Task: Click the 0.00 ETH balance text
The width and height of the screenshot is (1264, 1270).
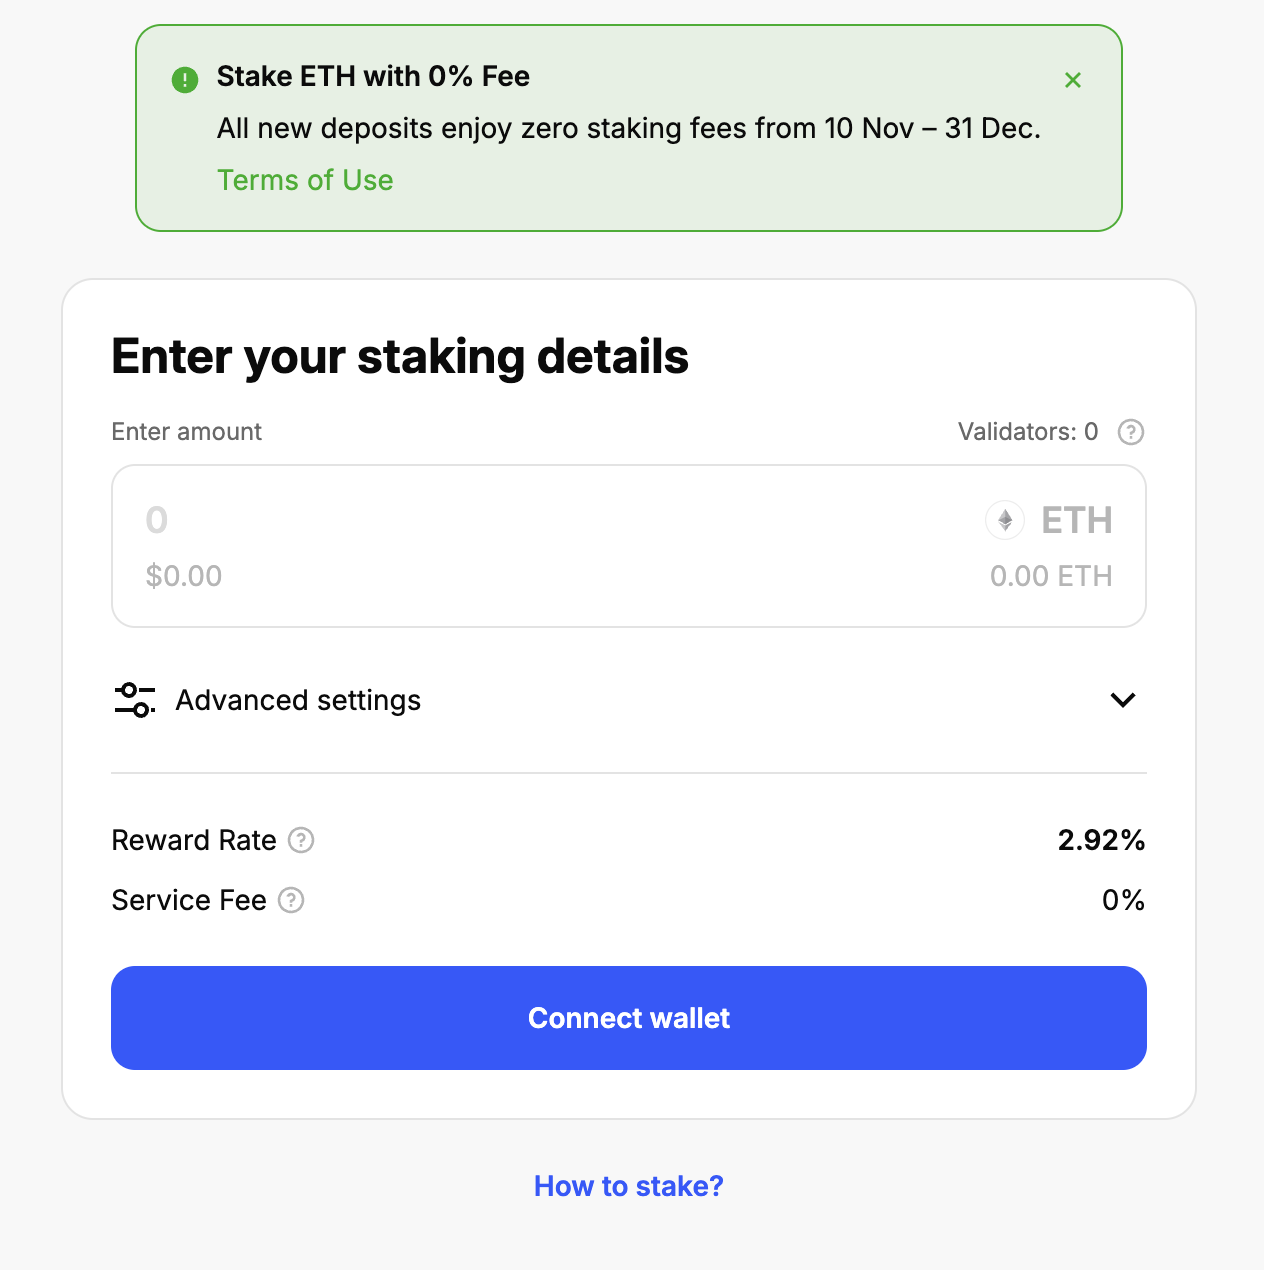Action: (1051, 576)
